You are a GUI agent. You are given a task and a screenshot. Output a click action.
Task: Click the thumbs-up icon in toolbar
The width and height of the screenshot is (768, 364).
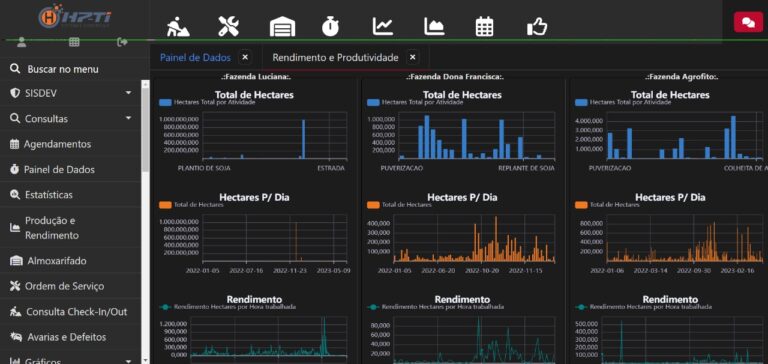click(537, 26)
